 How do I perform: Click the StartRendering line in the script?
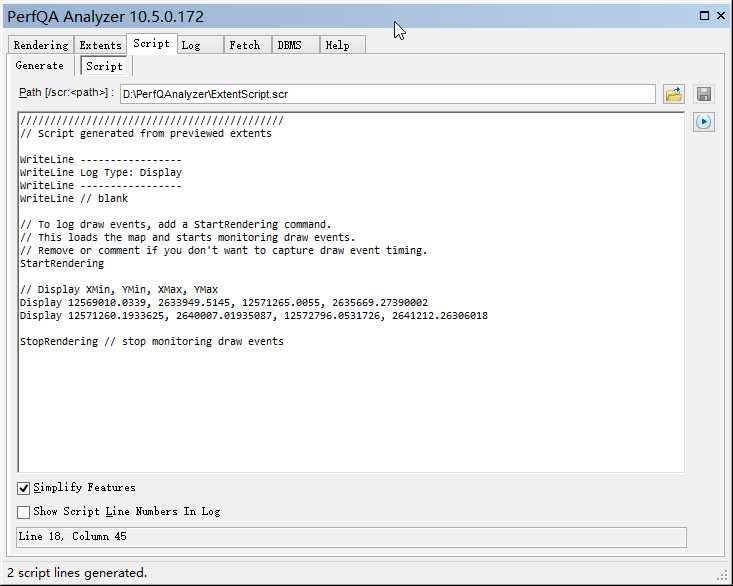tap(62, 264)
